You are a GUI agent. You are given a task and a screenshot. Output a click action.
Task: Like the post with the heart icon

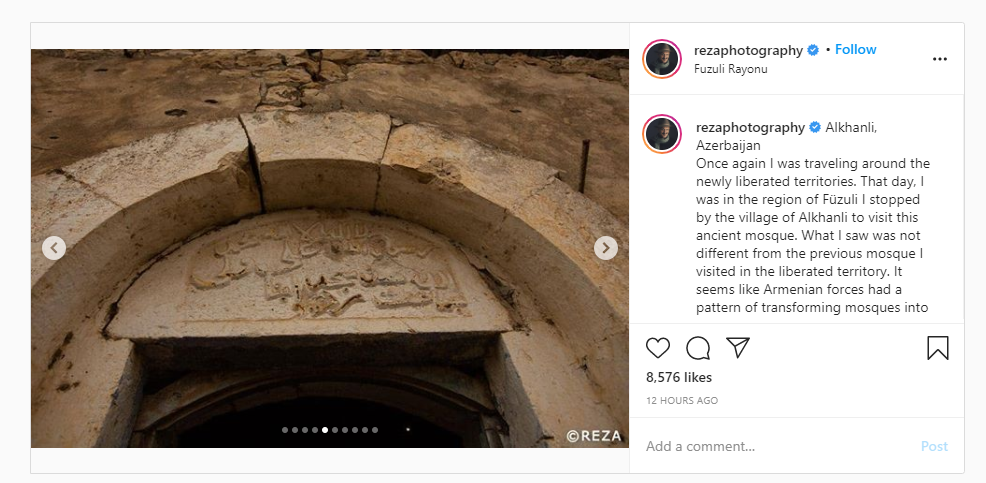(x=658, y=348)
